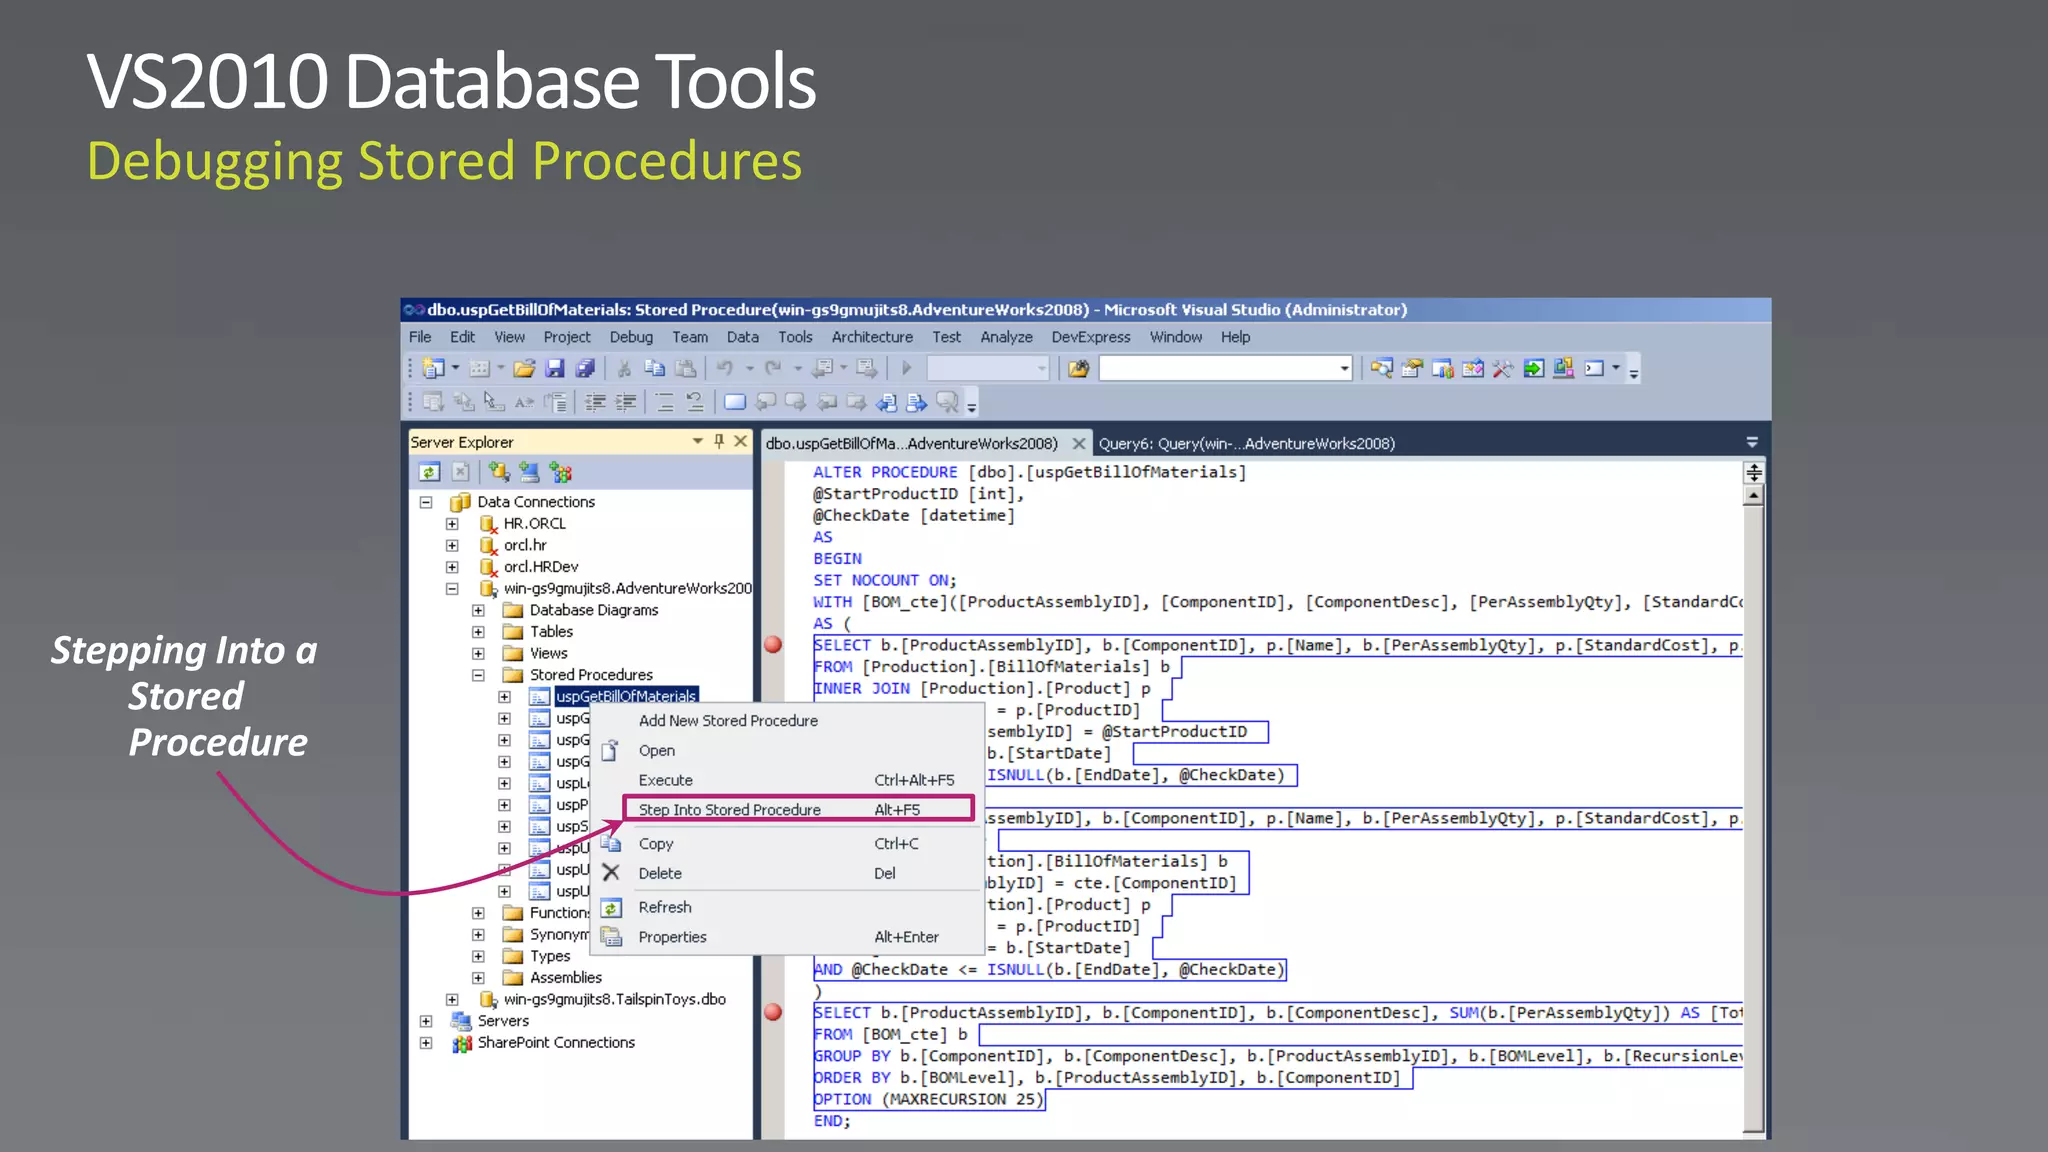Click the Save All icon
2048x1152 pixels.
tap(585, 368)
